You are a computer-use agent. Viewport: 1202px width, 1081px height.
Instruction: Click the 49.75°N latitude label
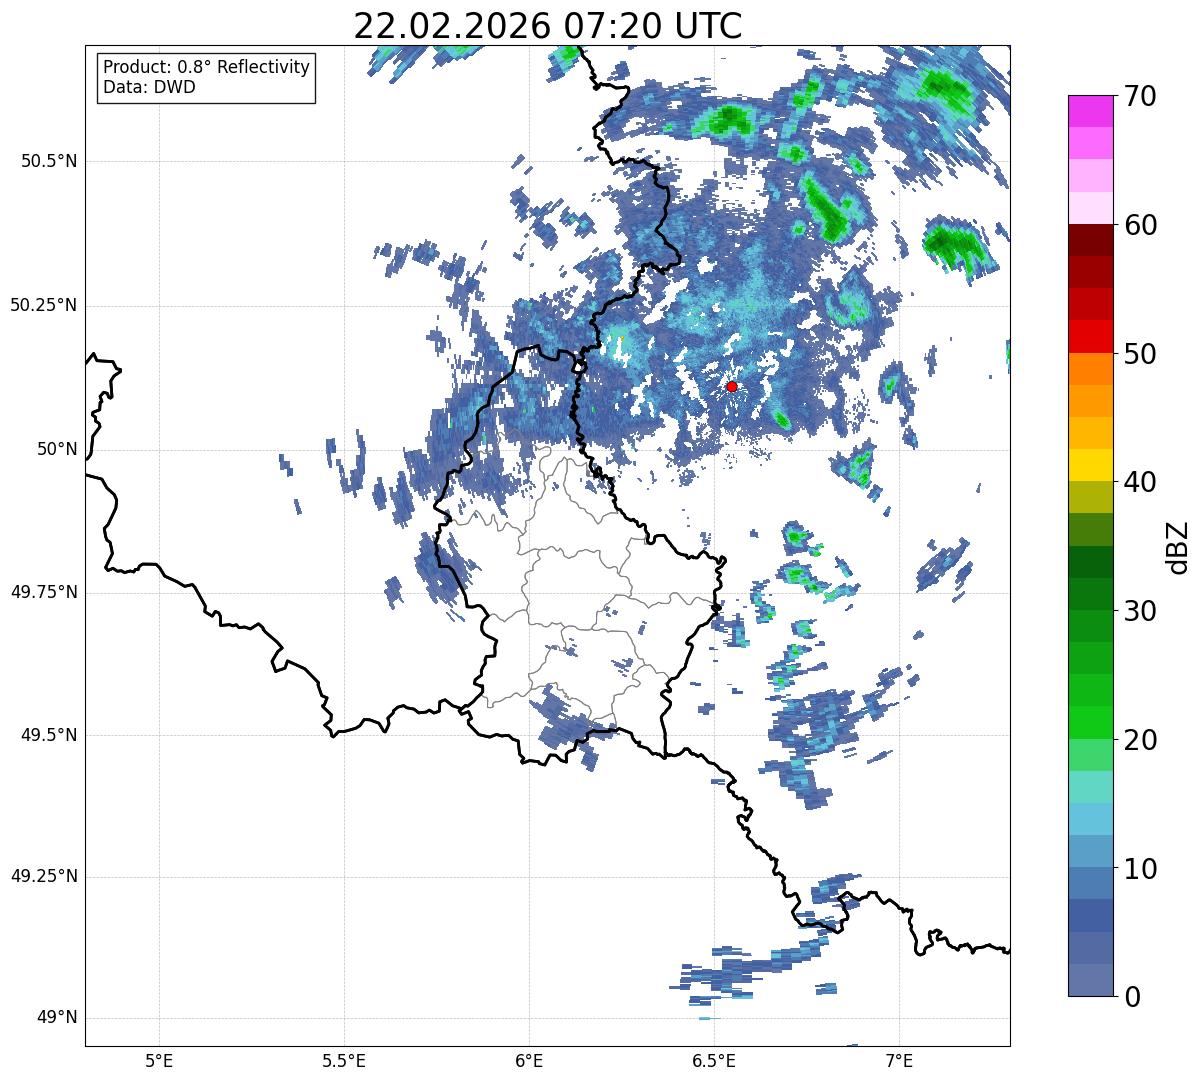pos(44,592)
